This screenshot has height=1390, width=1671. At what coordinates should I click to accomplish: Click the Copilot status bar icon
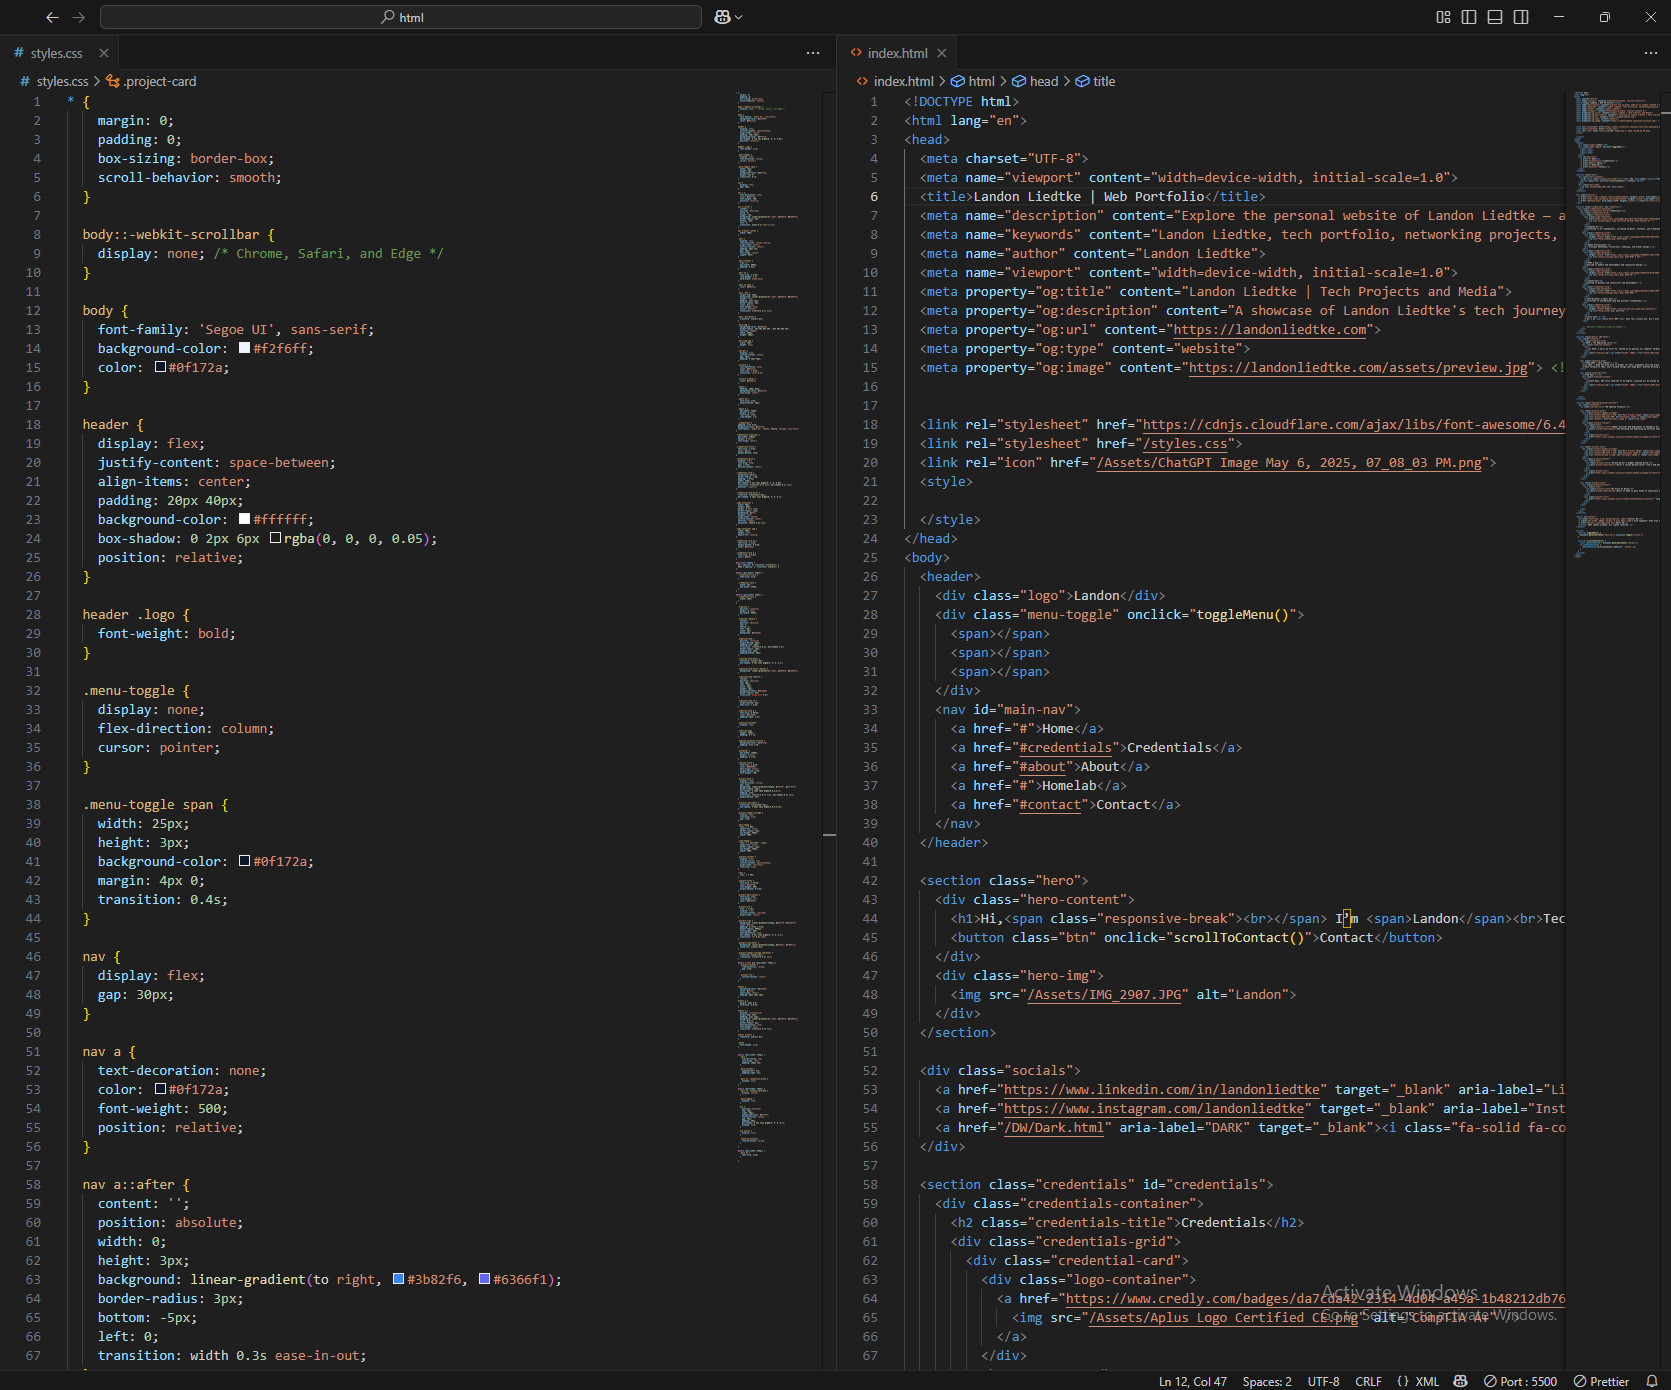[x=1460, y=1381]
